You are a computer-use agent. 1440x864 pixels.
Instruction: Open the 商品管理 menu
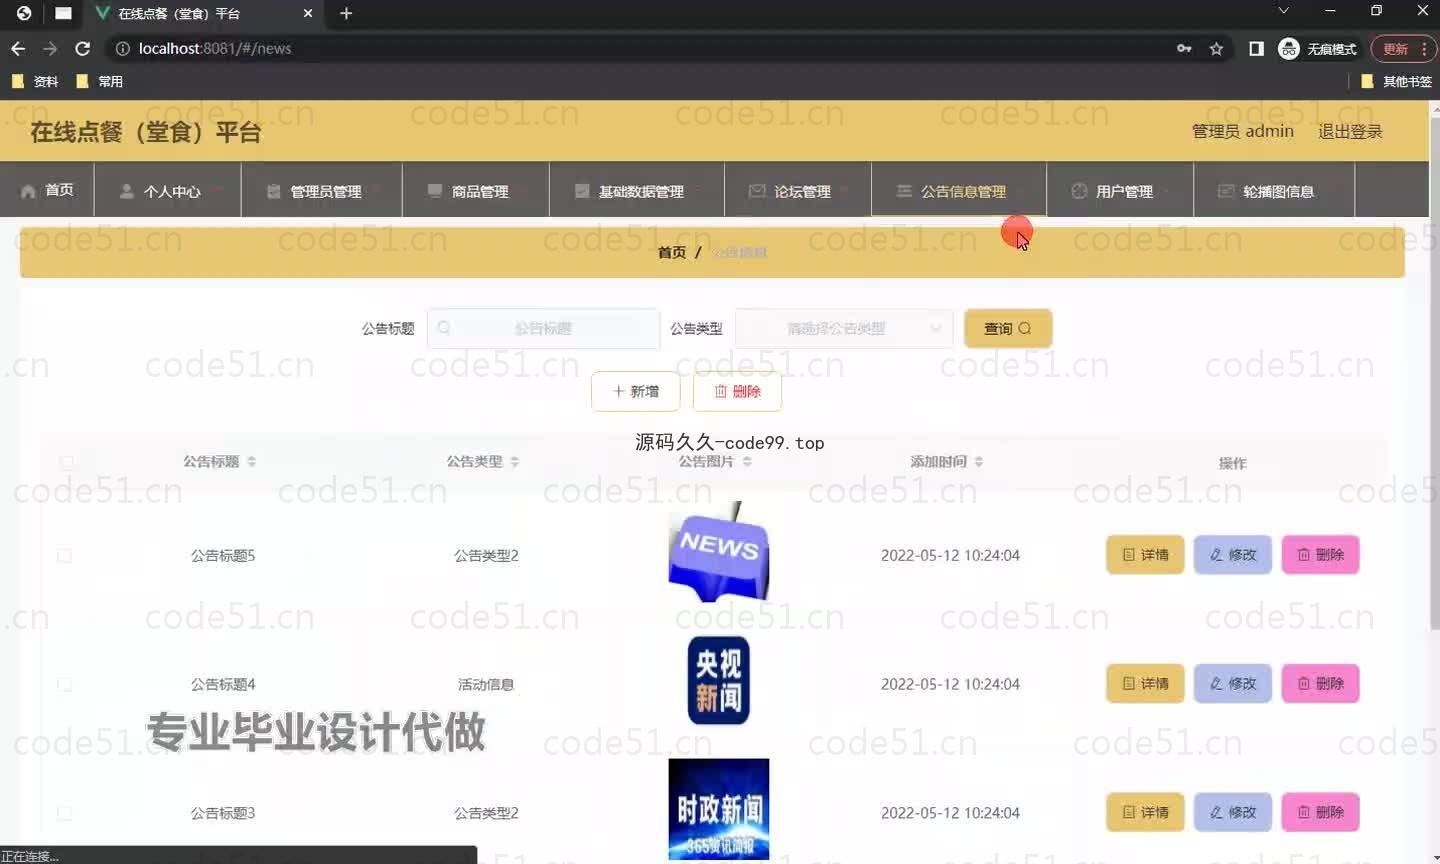click(475, 190)
